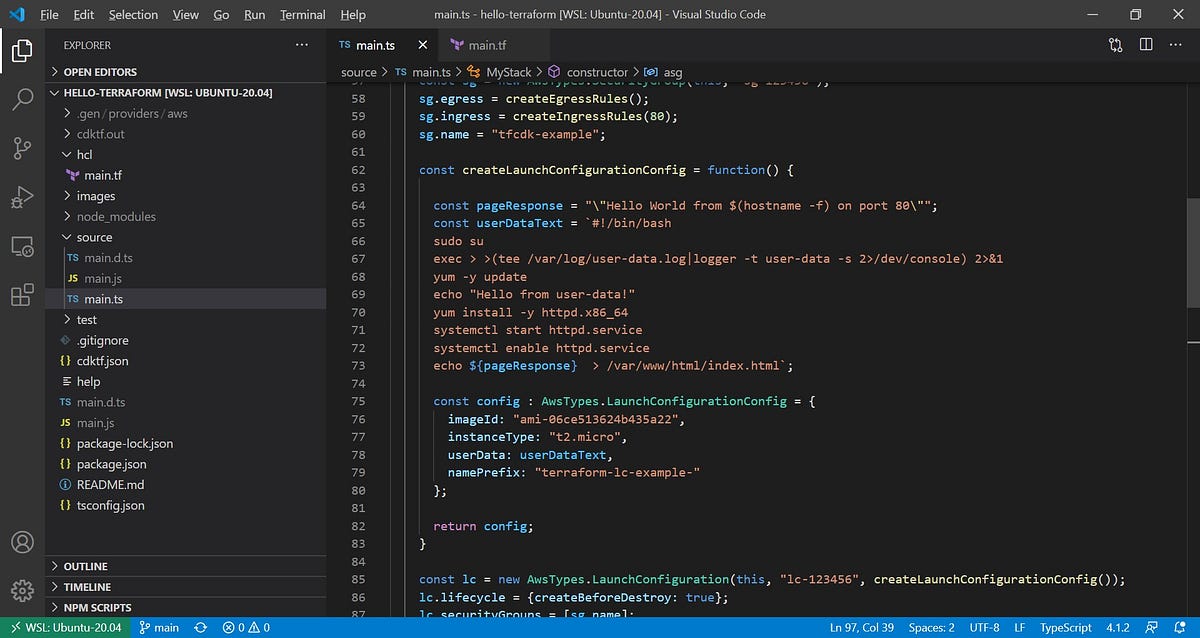Open the package.json file in Explorer
This screenshot has height=638, width=1200.
click(186, 464)
